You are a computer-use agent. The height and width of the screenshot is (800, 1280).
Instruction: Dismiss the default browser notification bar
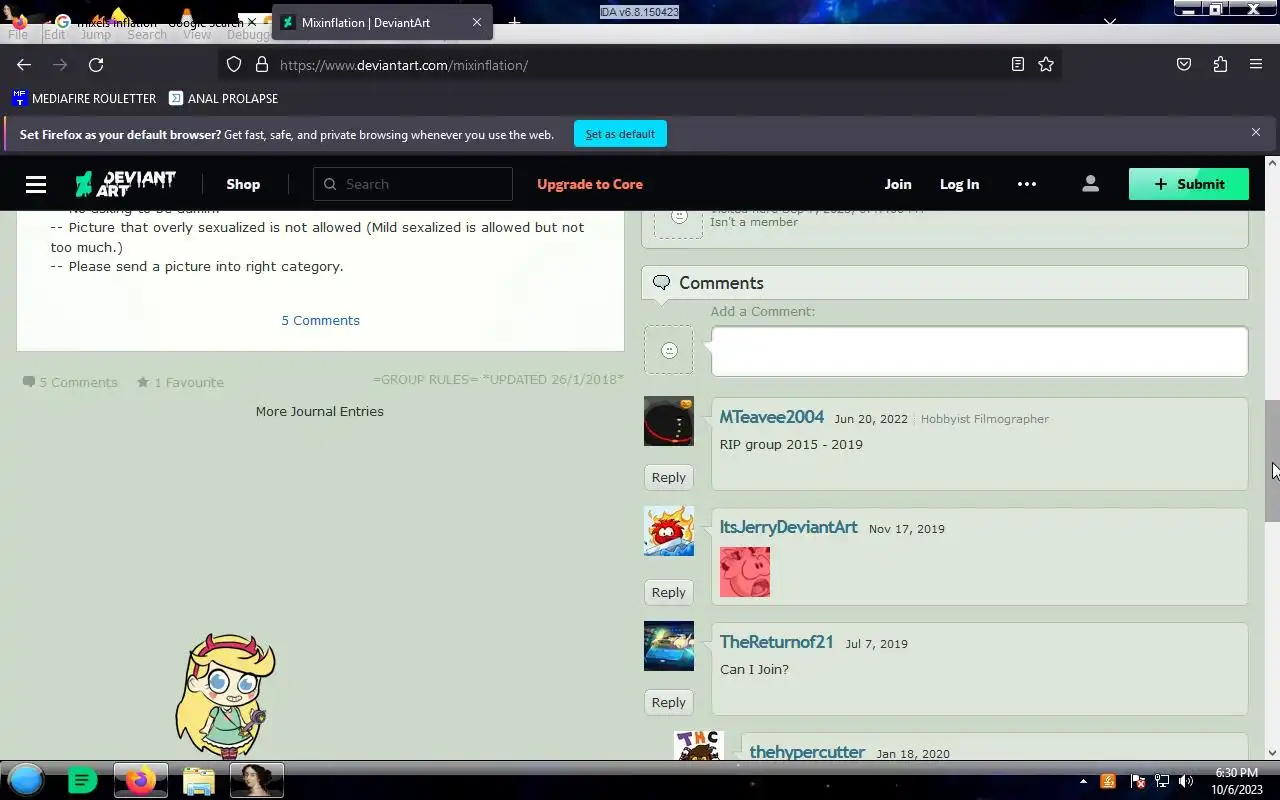click(x=1256, y=132)
